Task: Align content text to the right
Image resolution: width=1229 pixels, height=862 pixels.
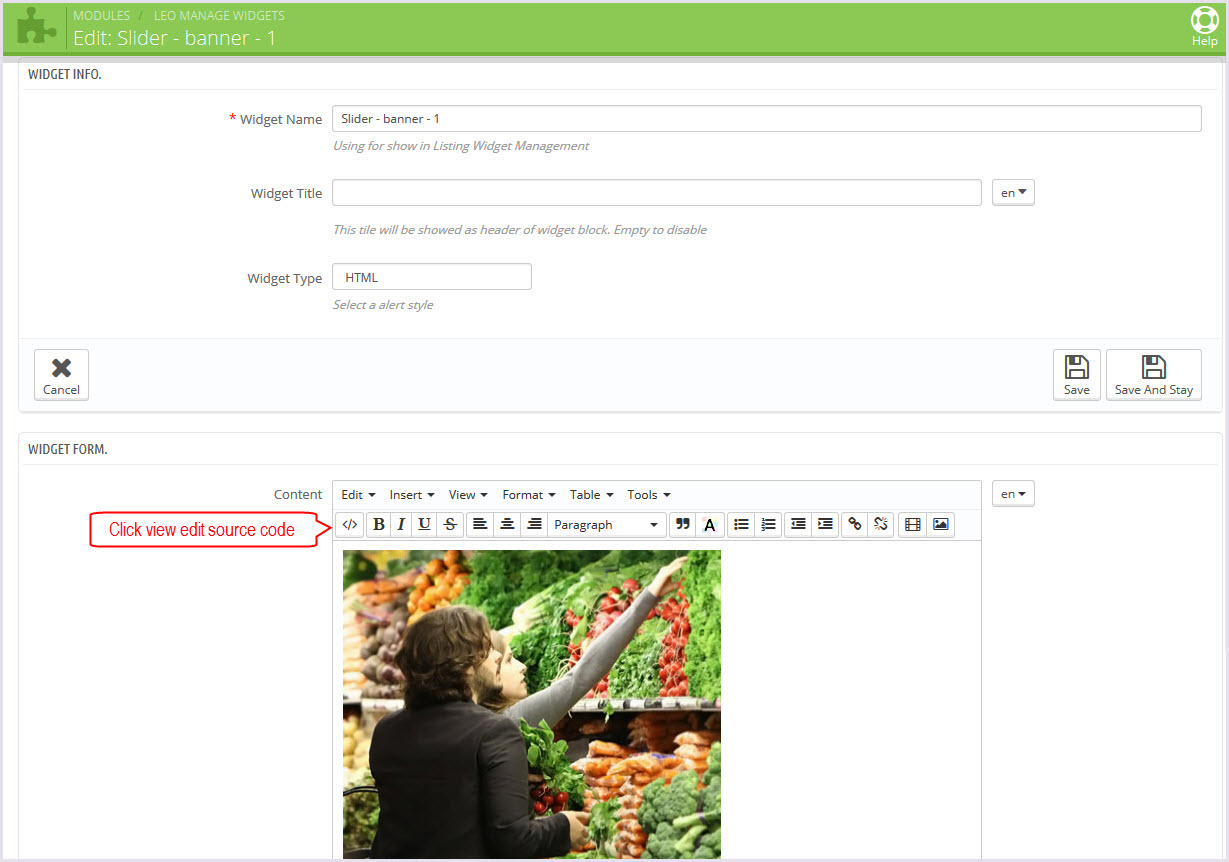Action: (534, 524)
